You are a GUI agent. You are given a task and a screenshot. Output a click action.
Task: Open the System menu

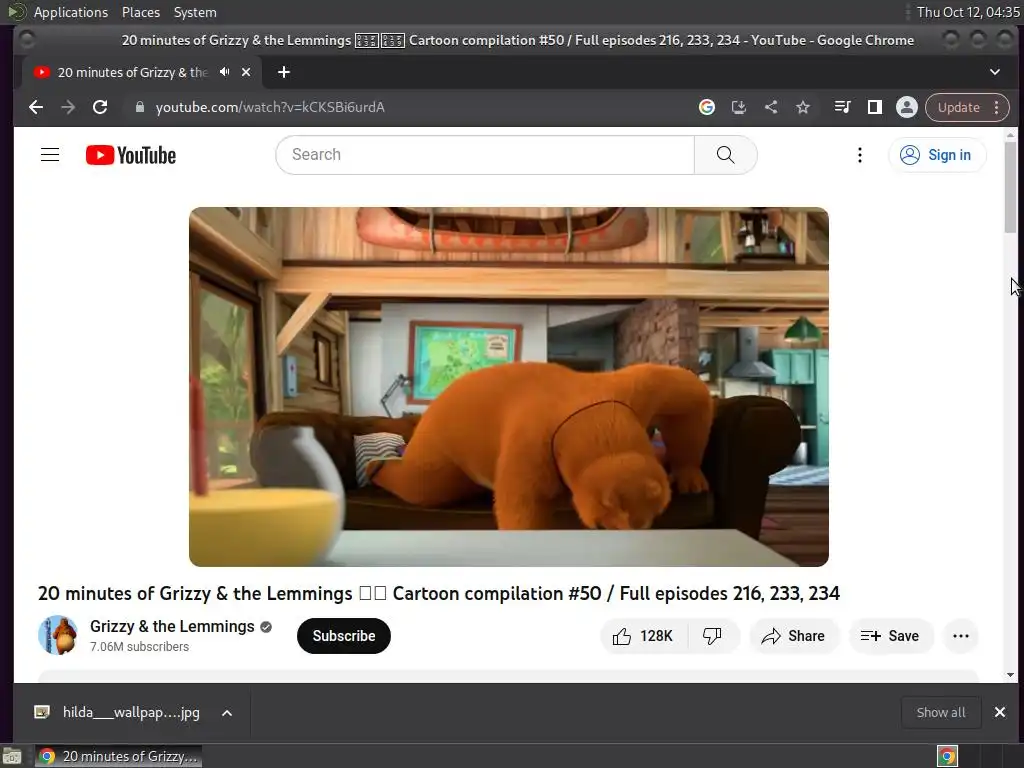click(195, 12)
